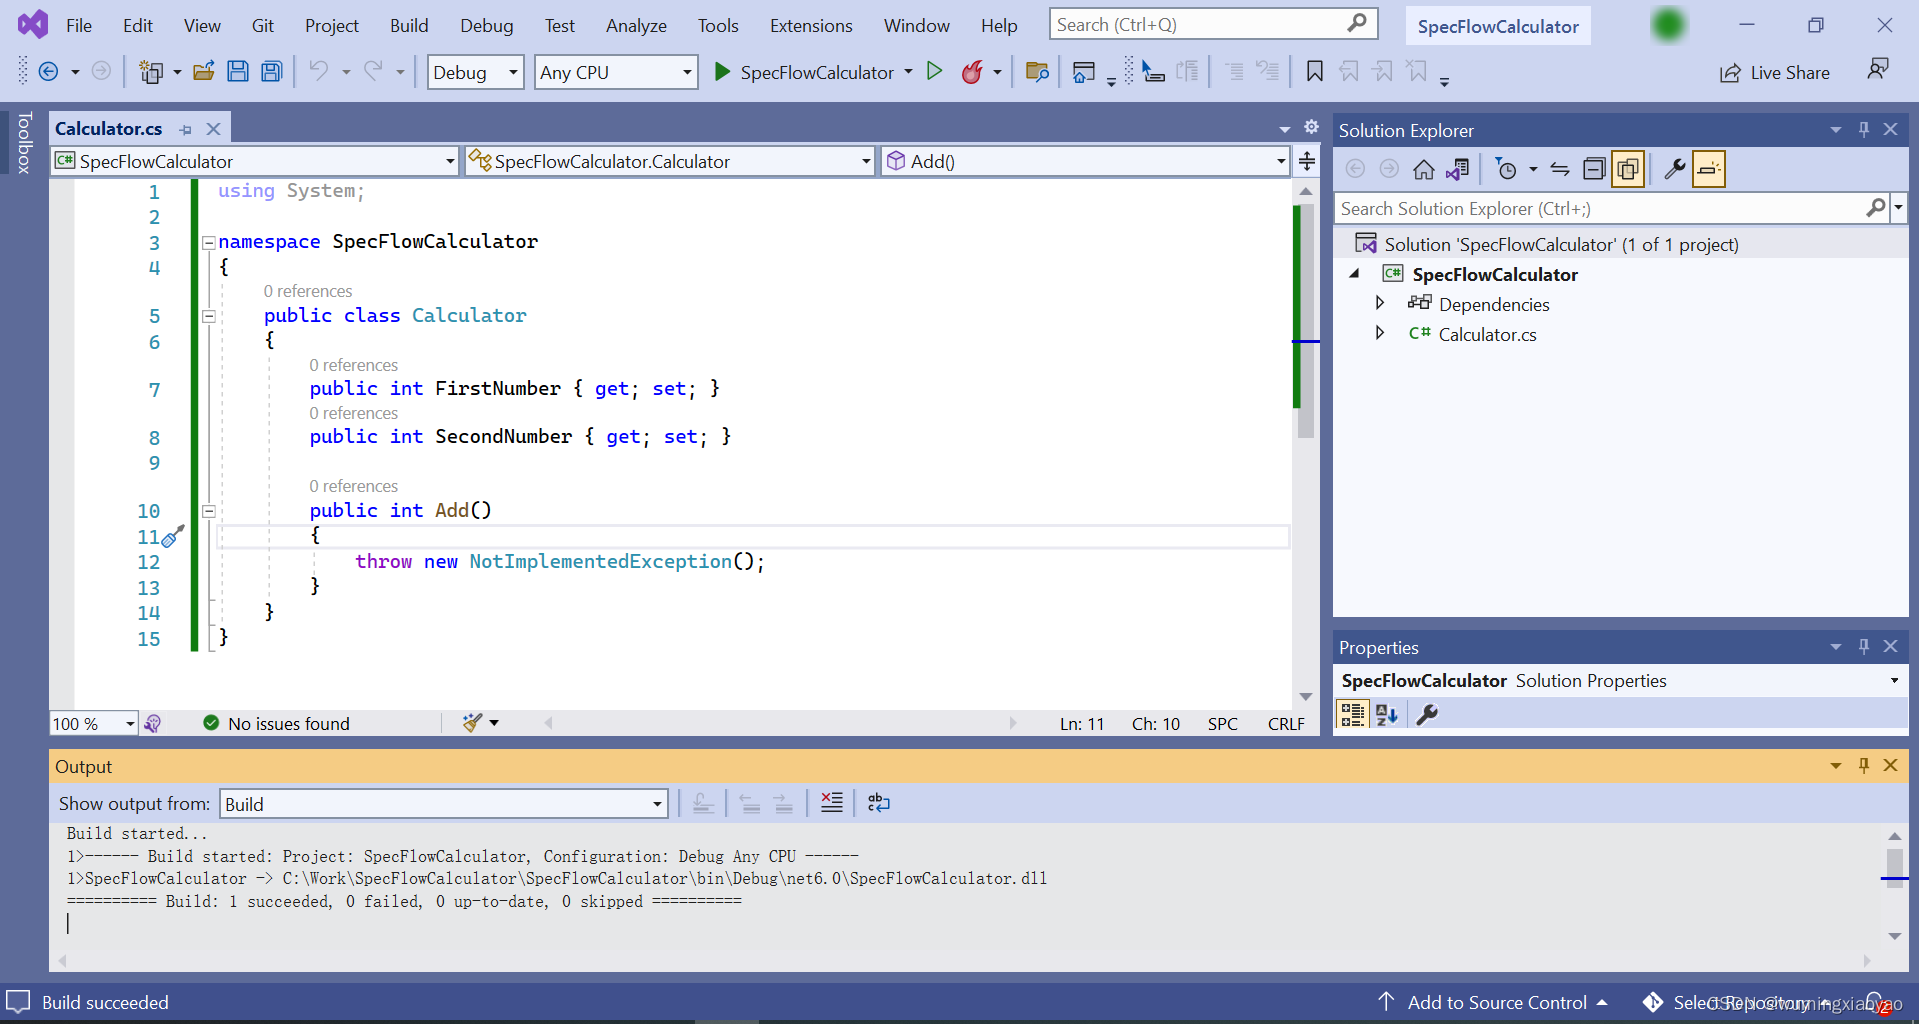Click the Save icon in toolbar
The height and width of the screenshot is (1024, 1919).
tap(237, 71)
